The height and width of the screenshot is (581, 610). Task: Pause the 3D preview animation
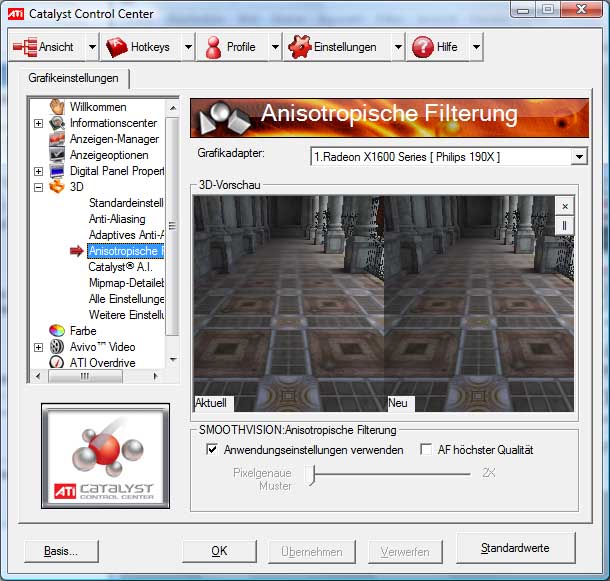pyautogui.click(x=565, y=225)
